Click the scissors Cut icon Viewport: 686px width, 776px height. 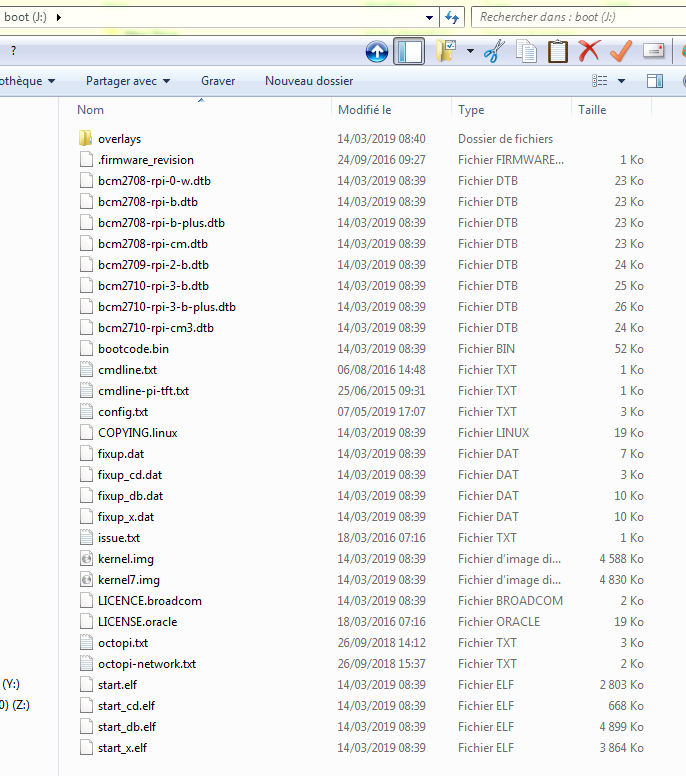pos(494,51)
